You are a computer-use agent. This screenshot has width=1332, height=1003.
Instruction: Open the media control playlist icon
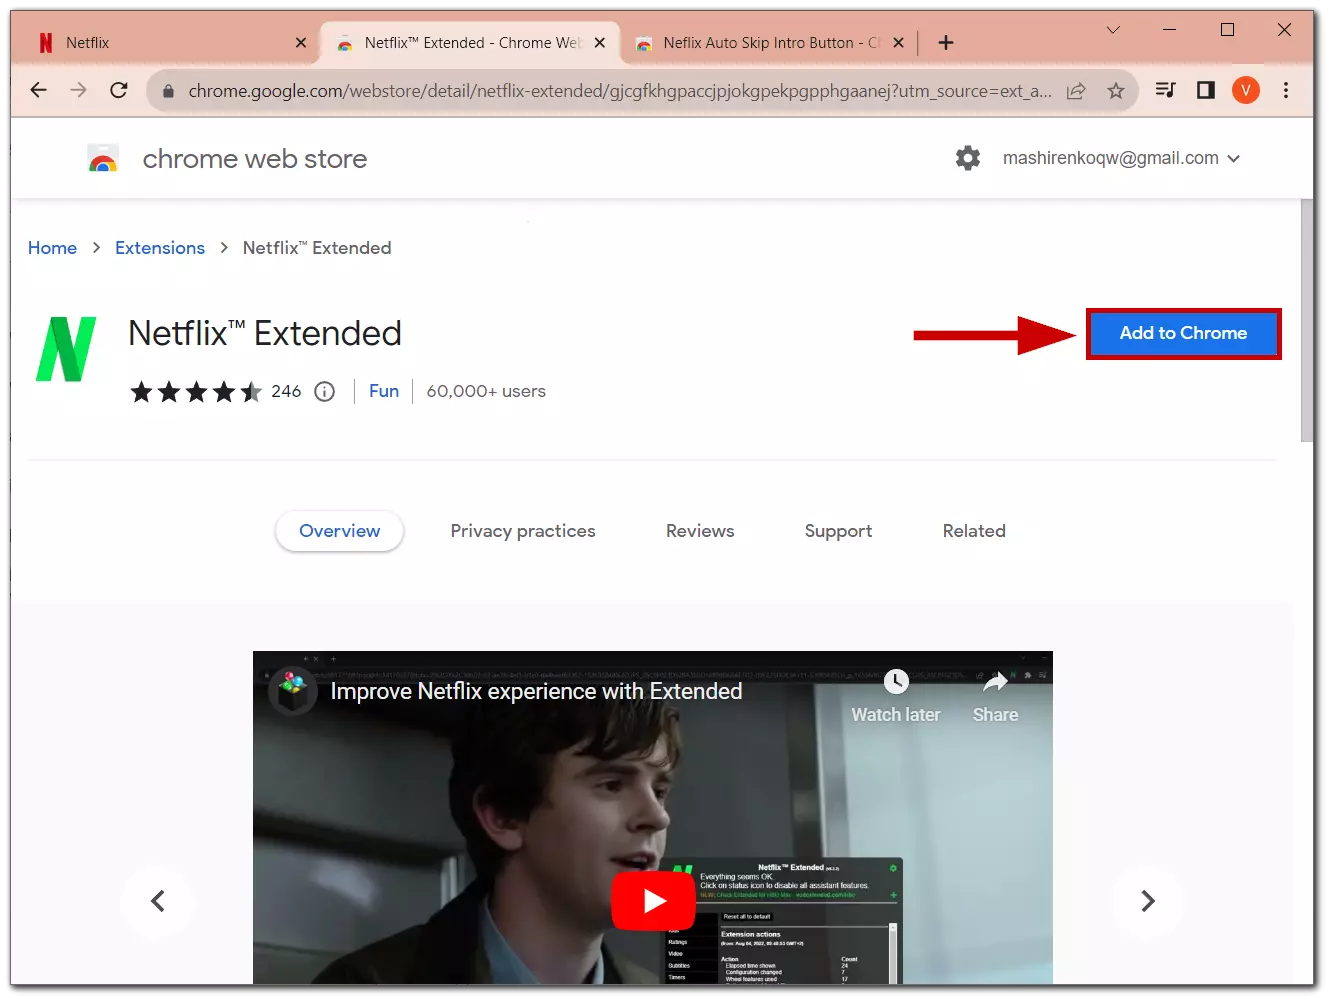1165,90
